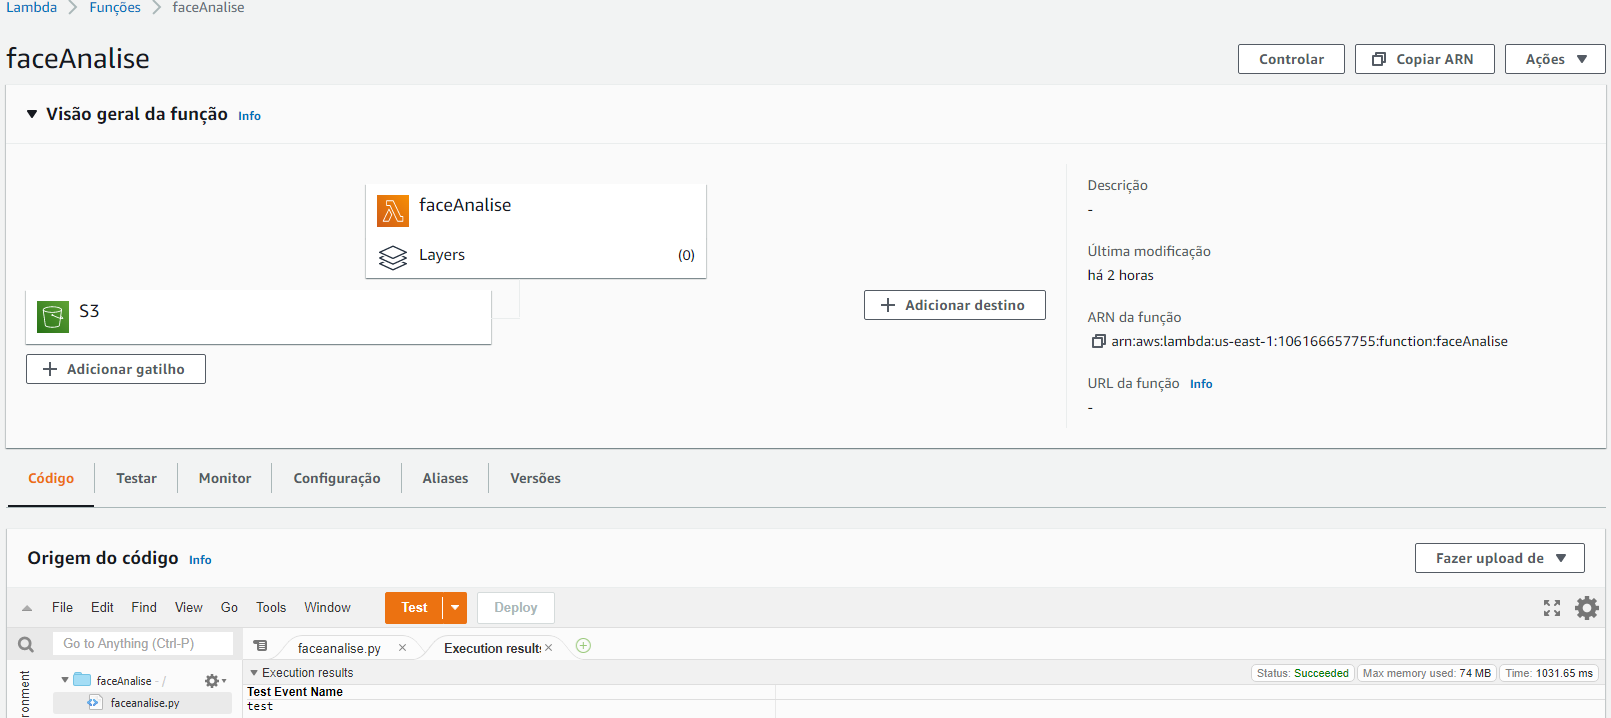Click the Controlar button
1611x718 pixels.
click(x=1291, y=59)
